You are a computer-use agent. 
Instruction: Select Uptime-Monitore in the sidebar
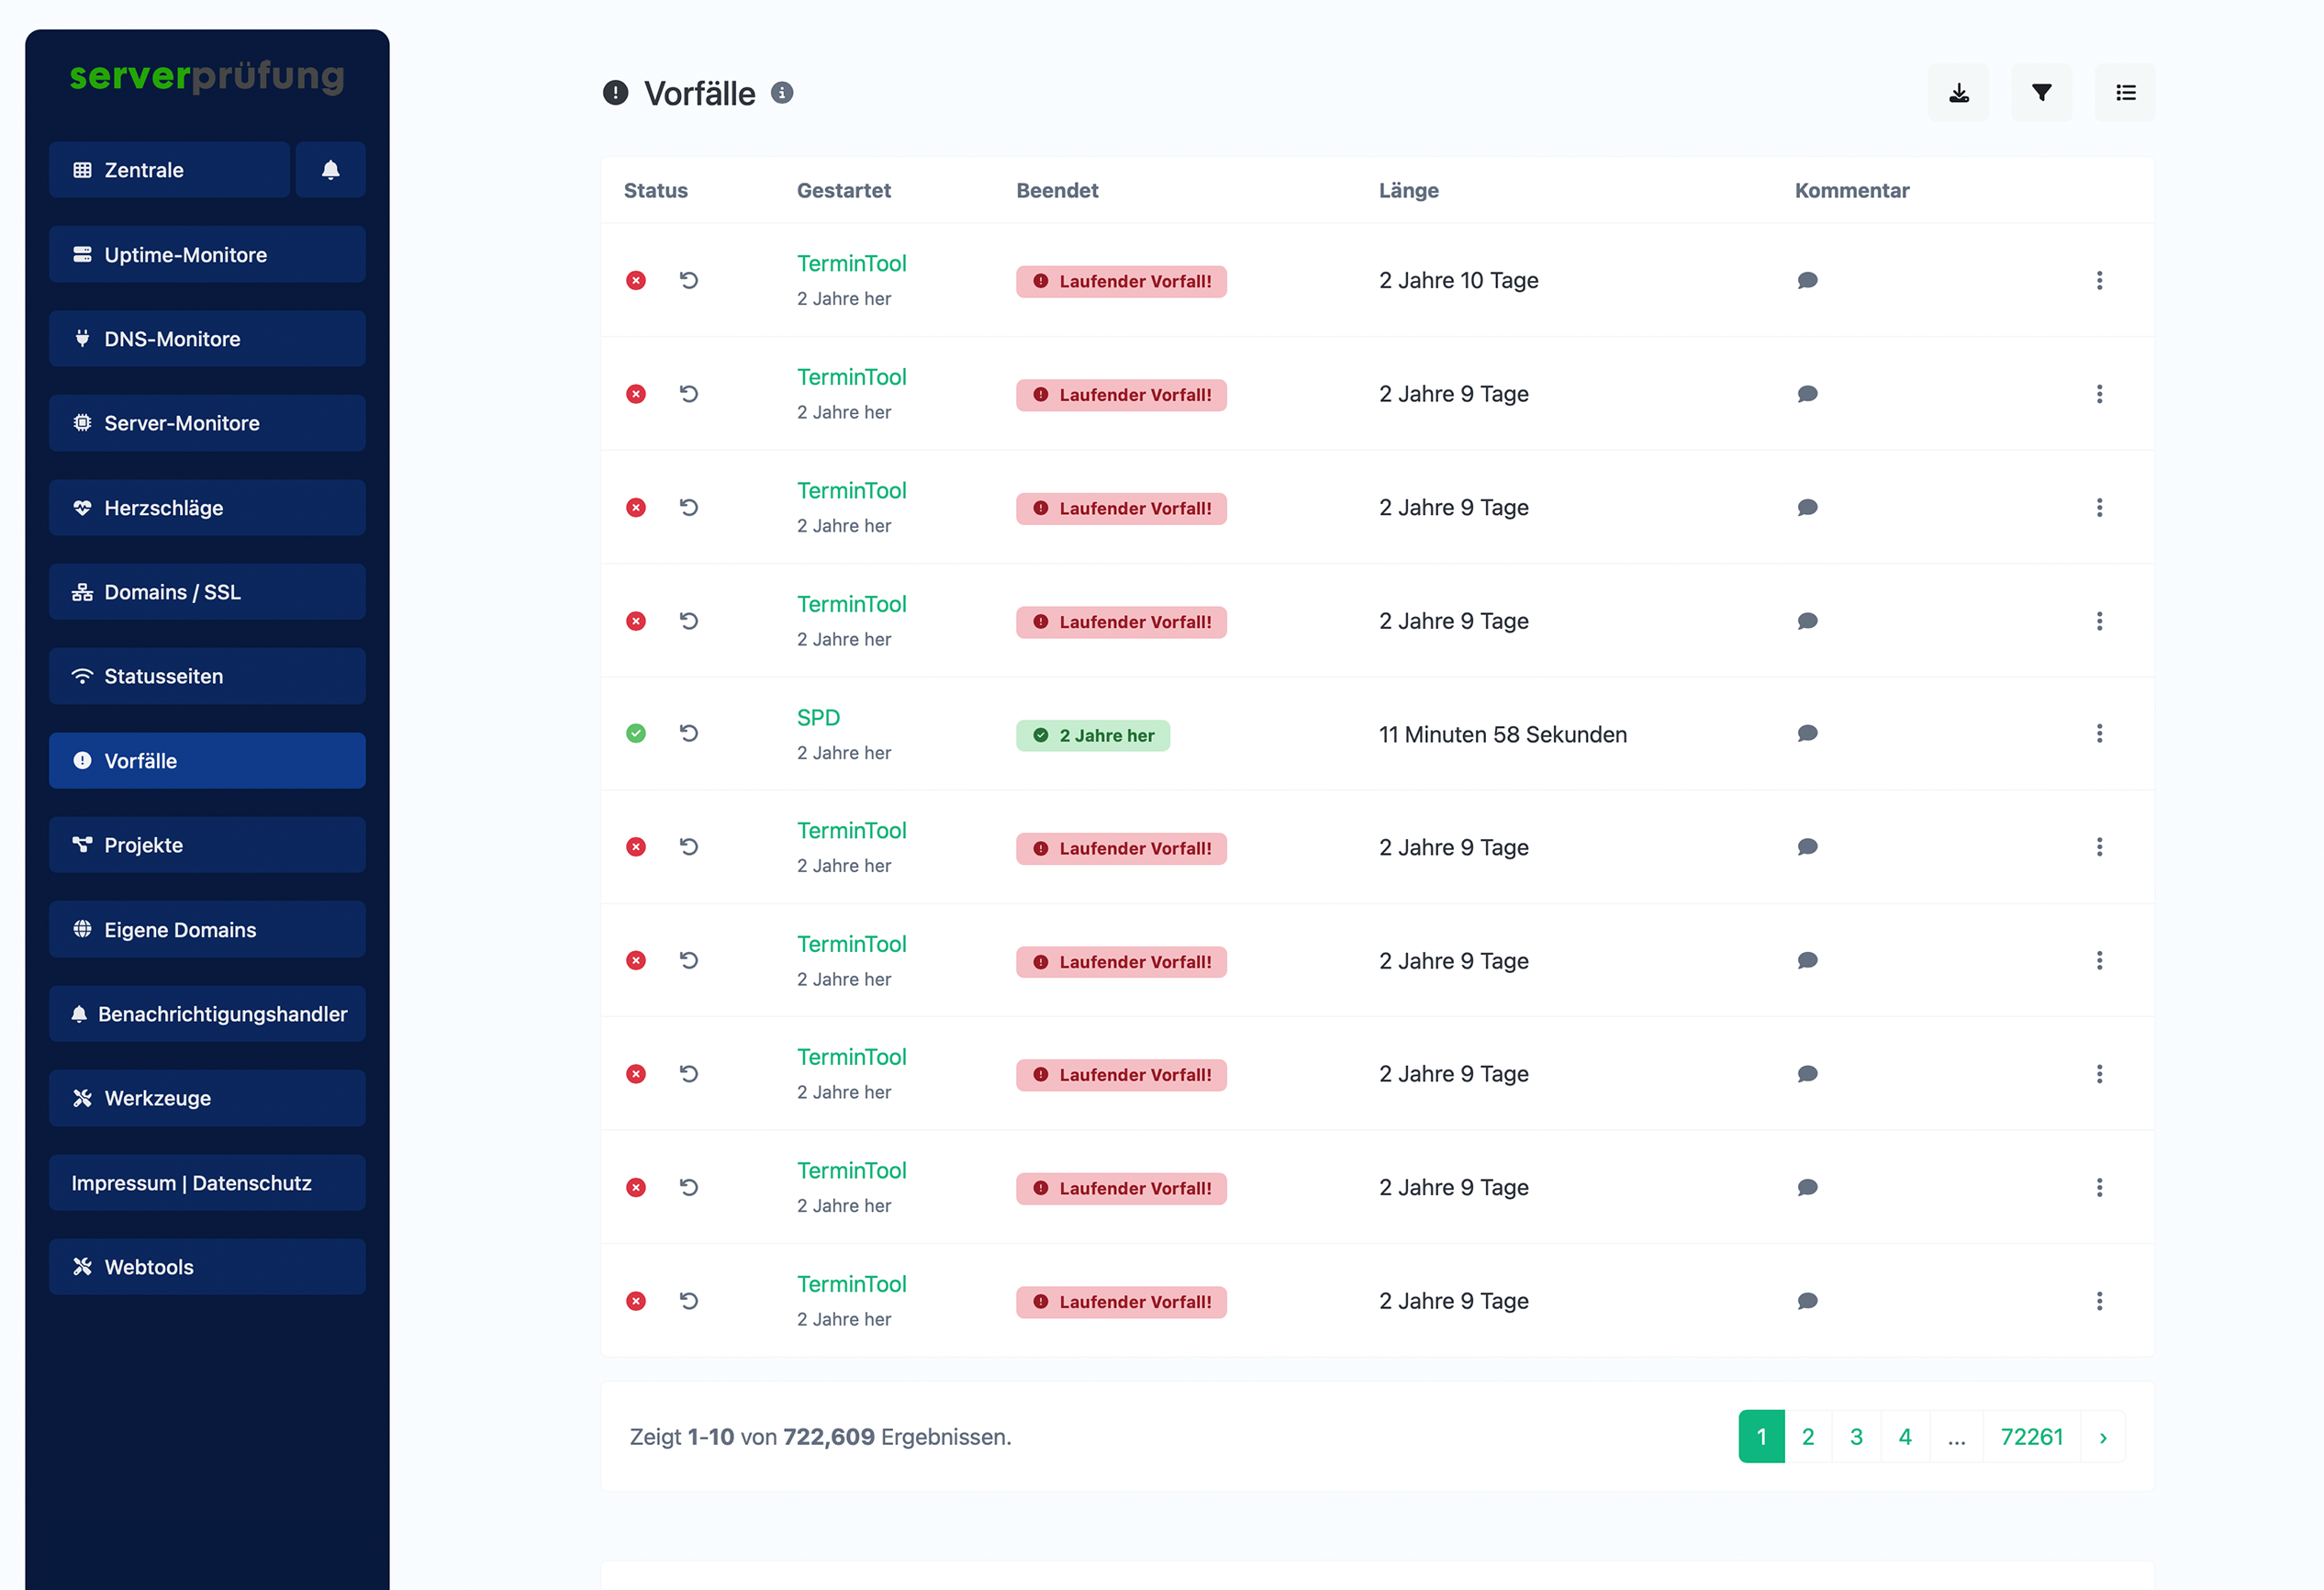pyautogui.click(x=206, y=254)
